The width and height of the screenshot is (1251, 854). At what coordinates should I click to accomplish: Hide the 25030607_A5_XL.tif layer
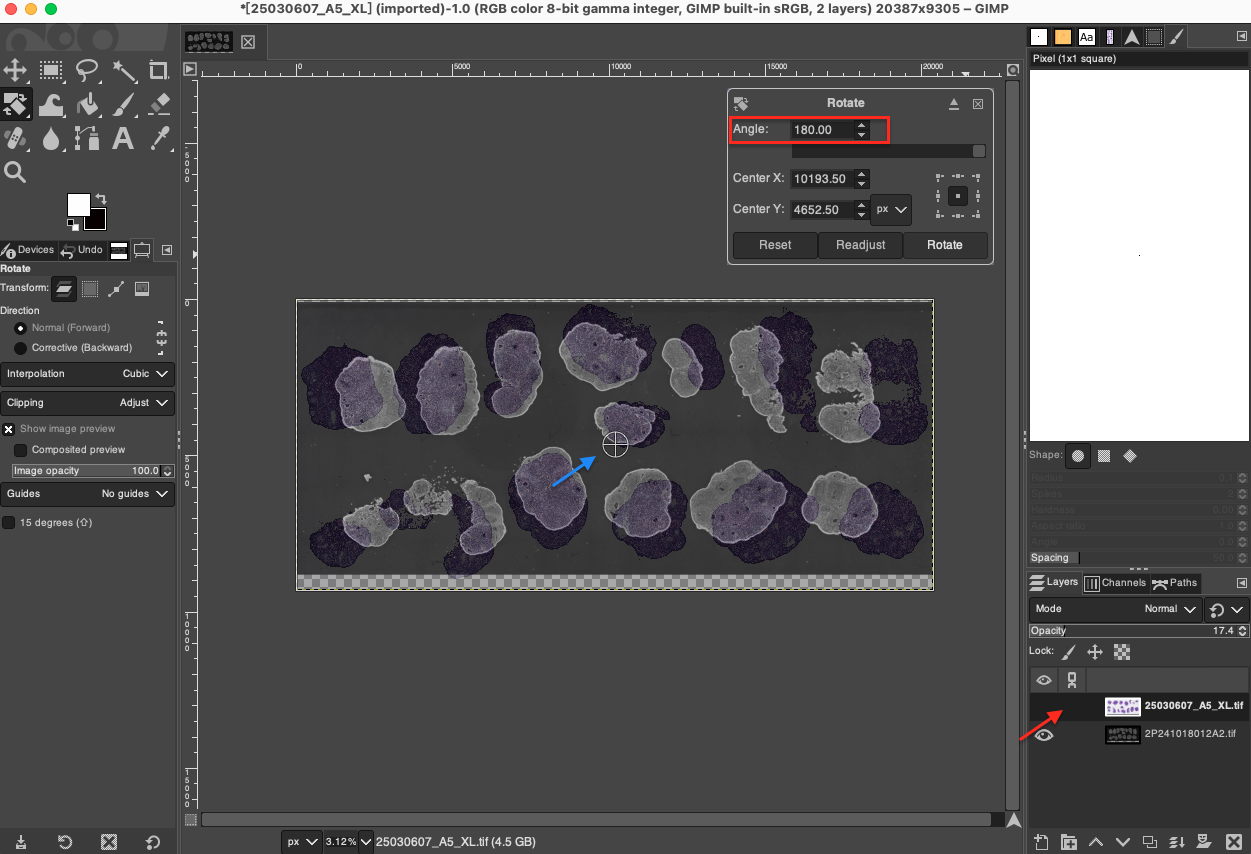(1043, 705)
